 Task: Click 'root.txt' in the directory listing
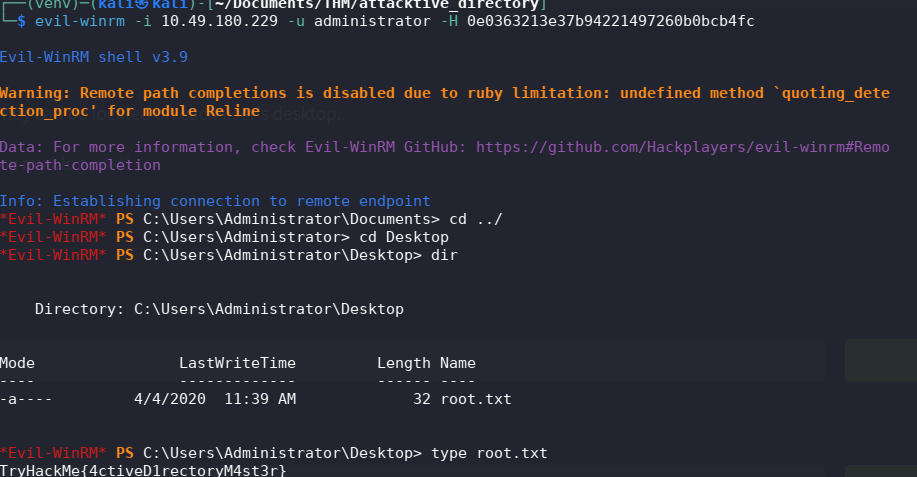coord(475,399)
